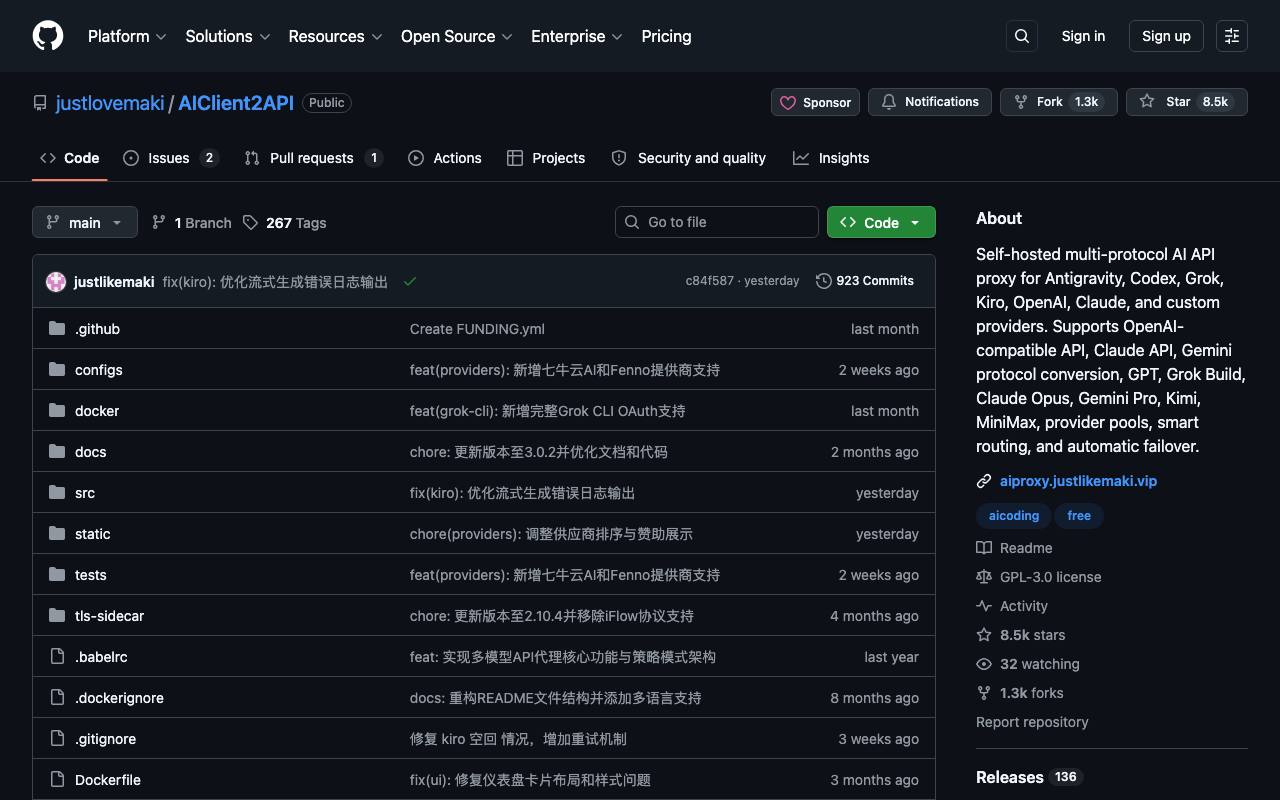
Task: Click the aicoding topic tag
Action: coord(1014,516)
